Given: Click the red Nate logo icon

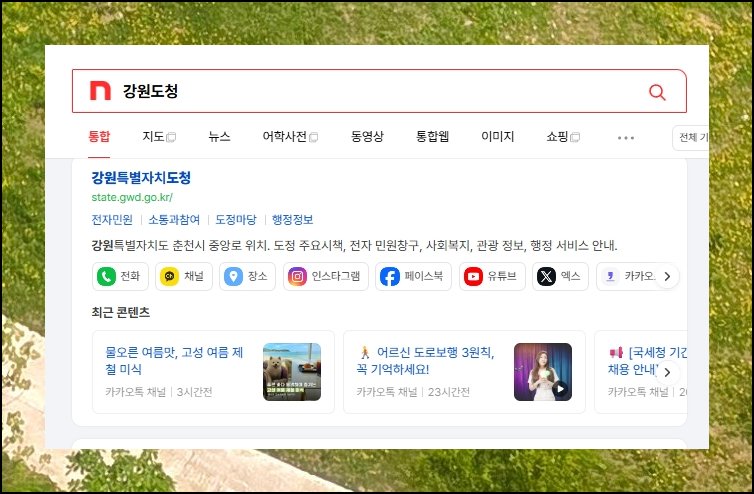Looking at the screenshot, I should click(x=101, y=91).
